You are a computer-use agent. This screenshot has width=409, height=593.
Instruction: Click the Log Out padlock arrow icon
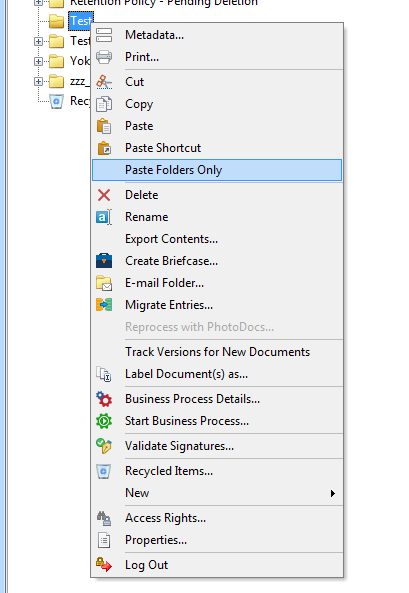pos(104,565)
